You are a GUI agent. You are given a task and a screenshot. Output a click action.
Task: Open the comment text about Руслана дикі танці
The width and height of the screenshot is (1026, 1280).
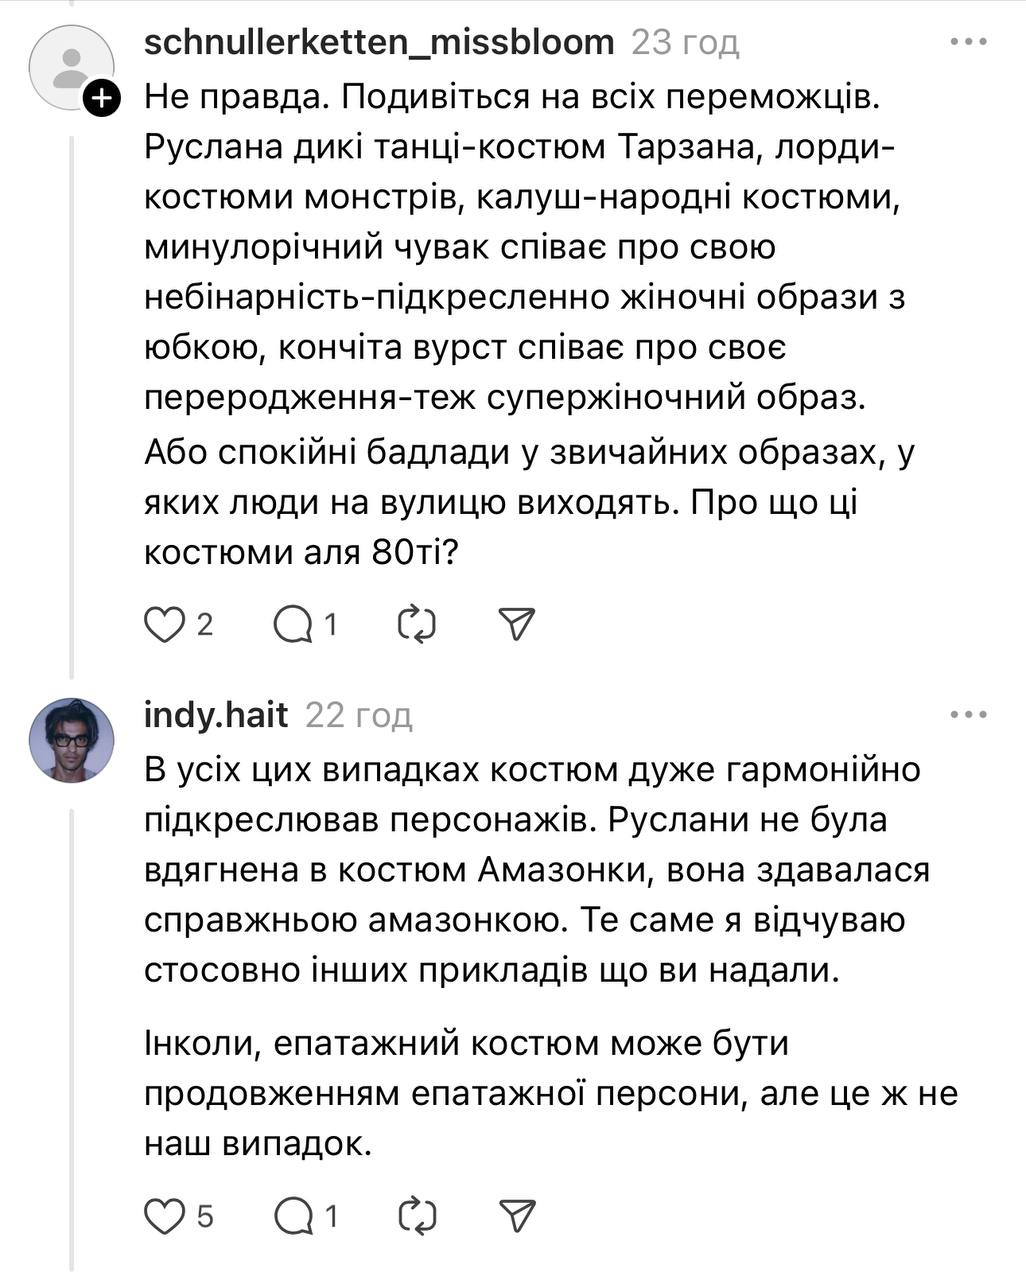pos(520,148)
